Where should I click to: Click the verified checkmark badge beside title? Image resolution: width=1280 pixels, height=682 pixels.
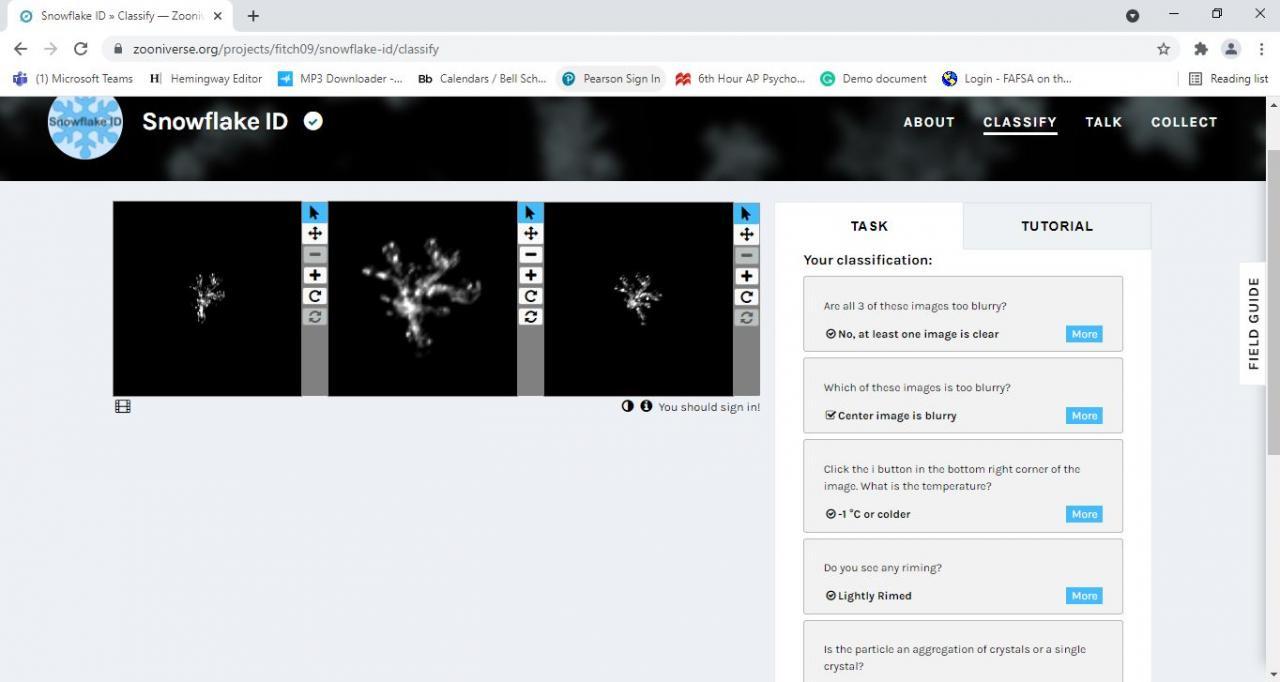313,121
